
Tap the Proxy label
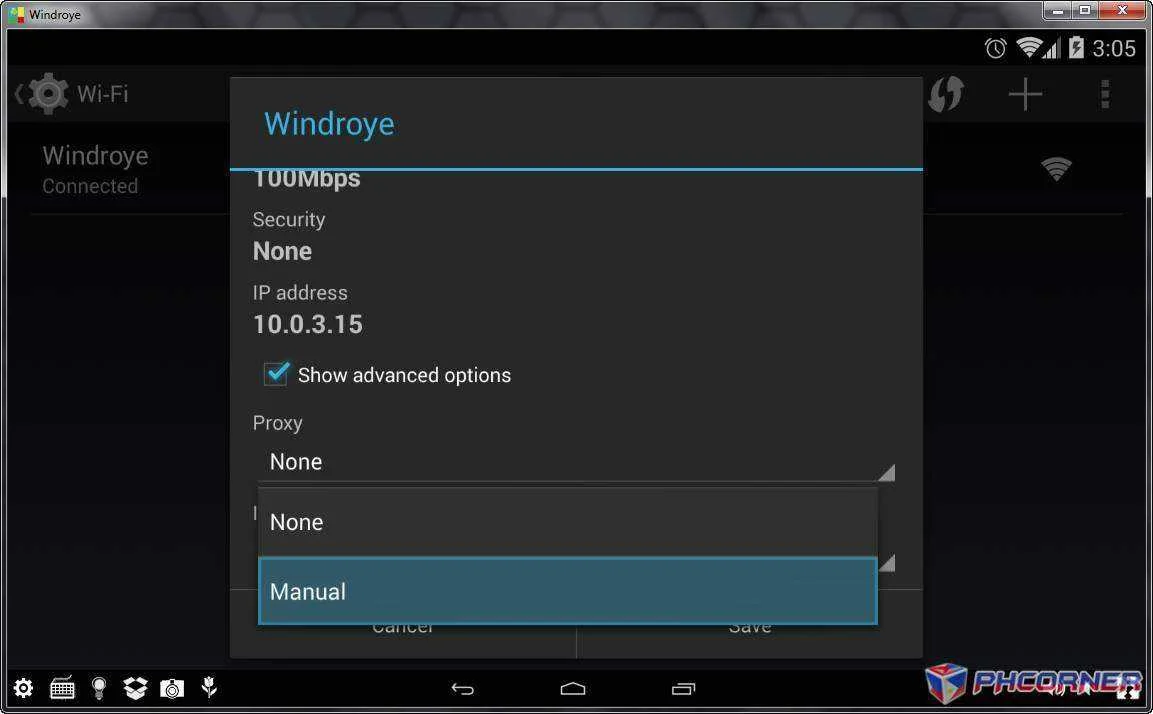point(278,424)
